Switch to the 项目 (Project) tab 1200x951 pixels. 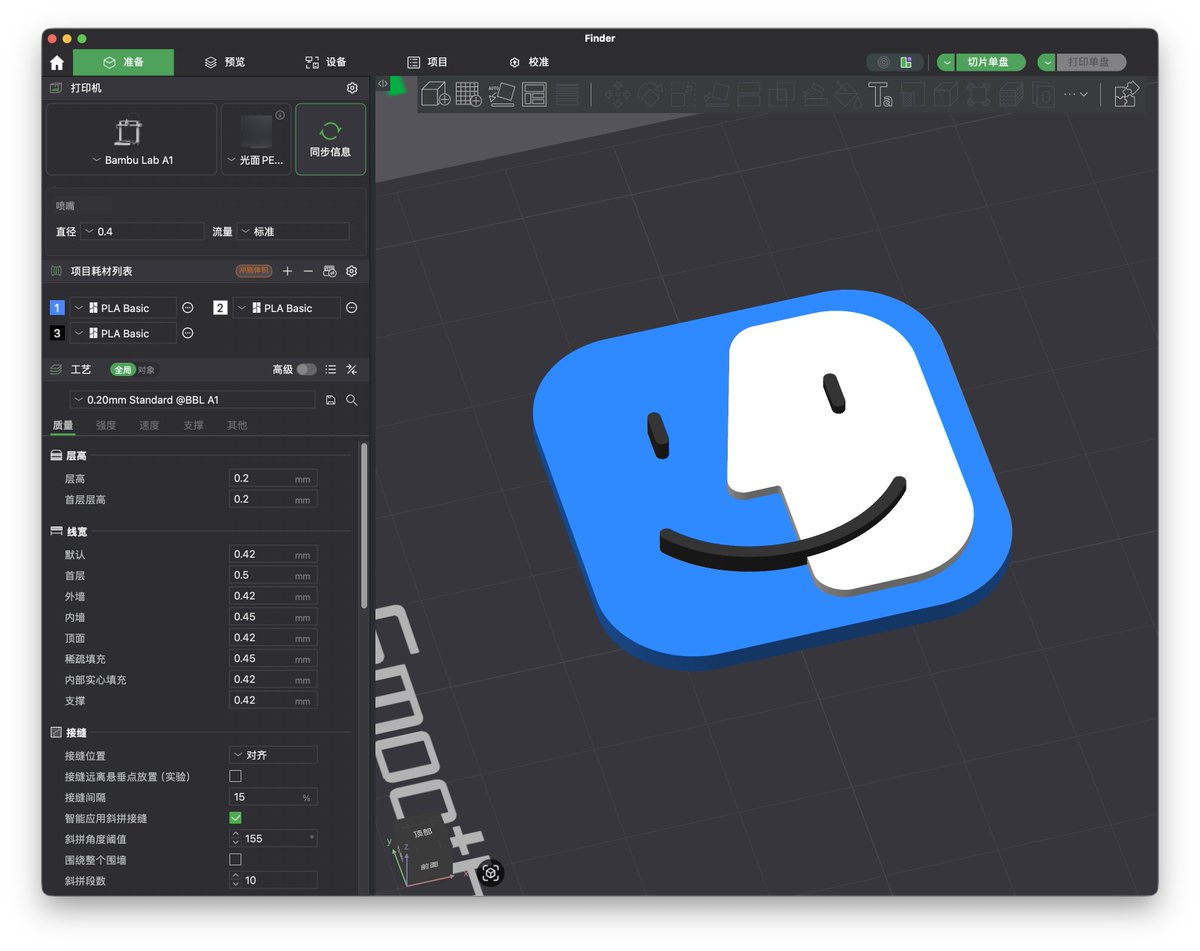[x=428, y=62]
